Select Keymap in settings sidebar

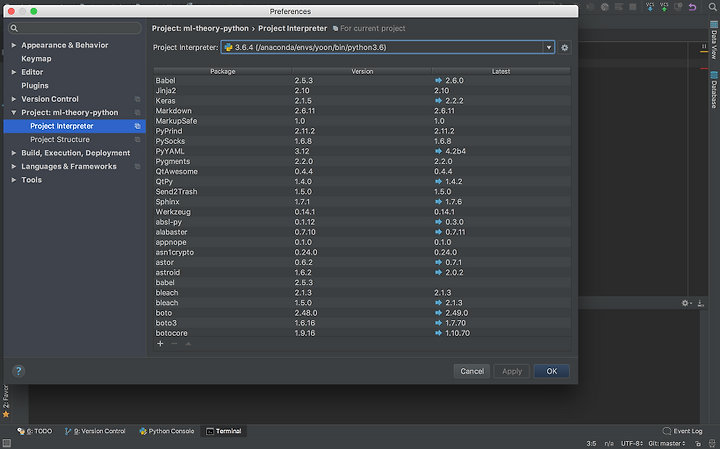[x=36, y=59]
